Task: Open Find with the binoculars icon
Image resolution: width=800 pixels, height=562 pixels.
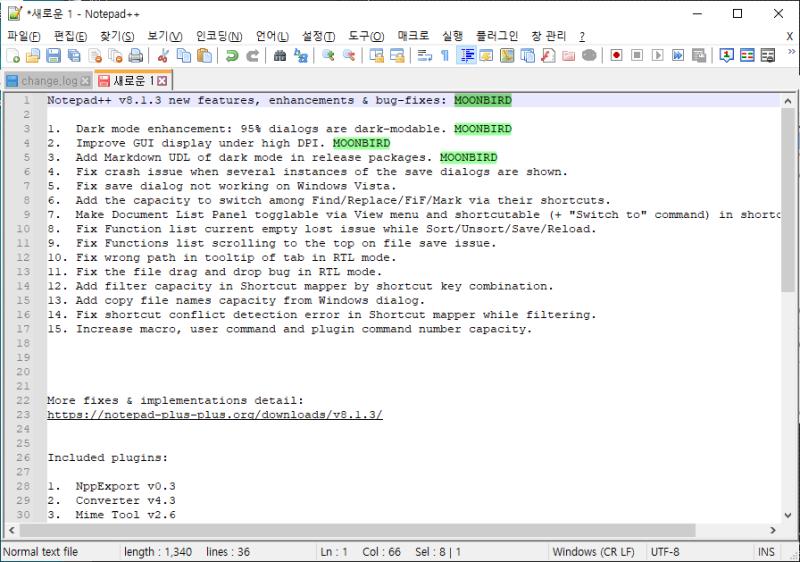Action: click(x=280, y=56)
